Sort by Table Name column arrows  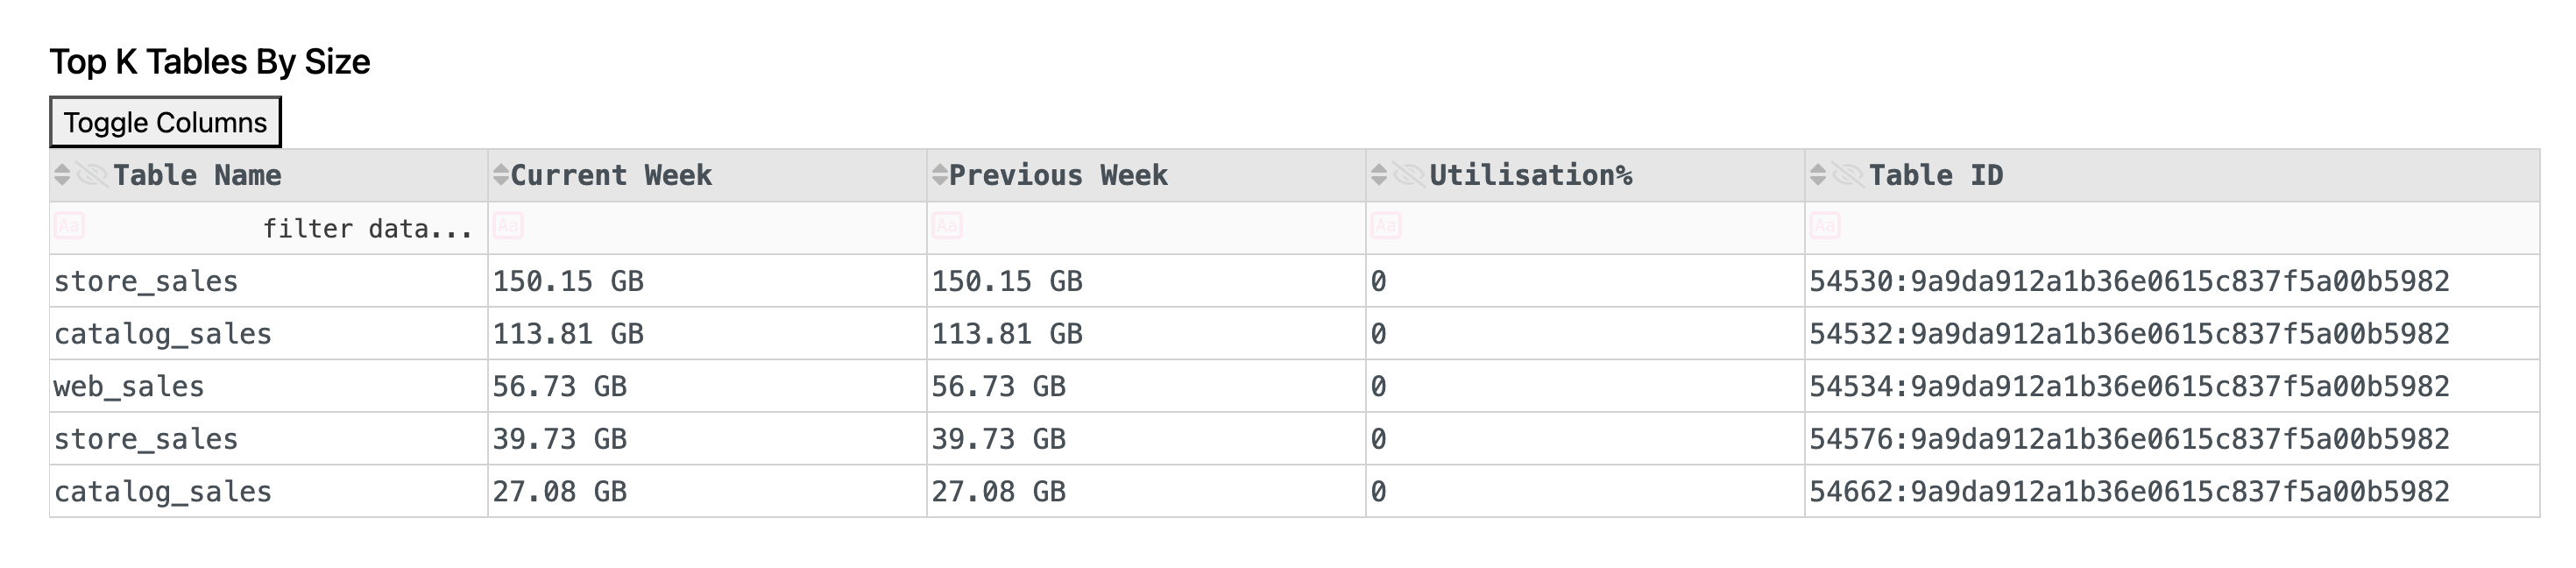coord(62,175)
